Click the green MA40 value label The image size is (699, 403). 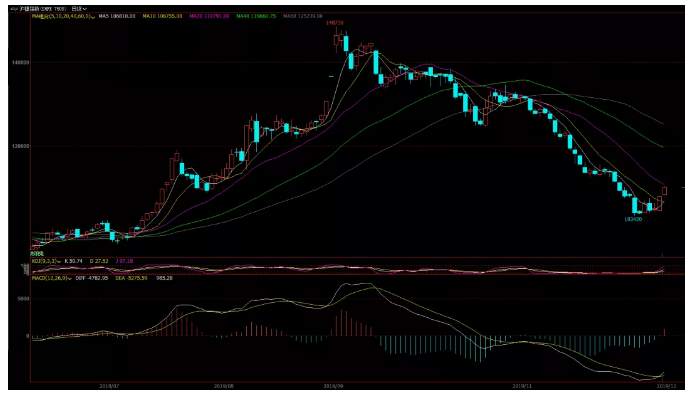coord(256,16)
